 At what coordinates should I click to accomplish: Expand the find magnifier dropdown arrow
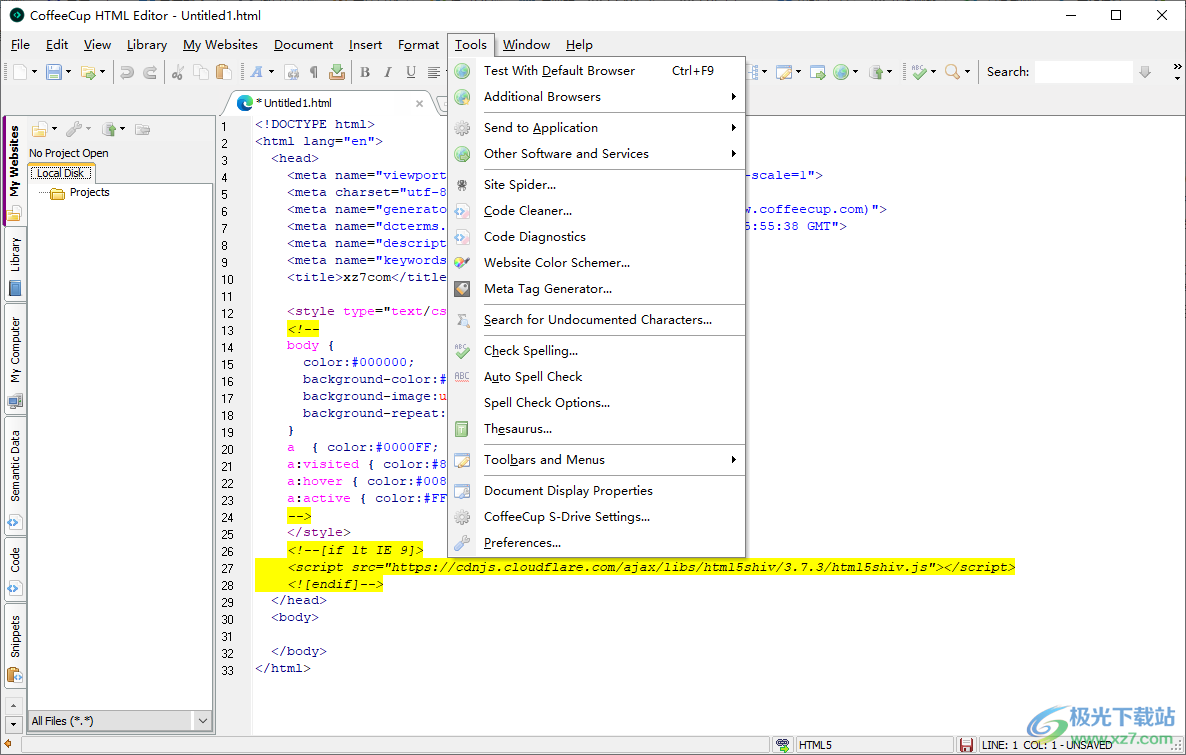point(967,72)
